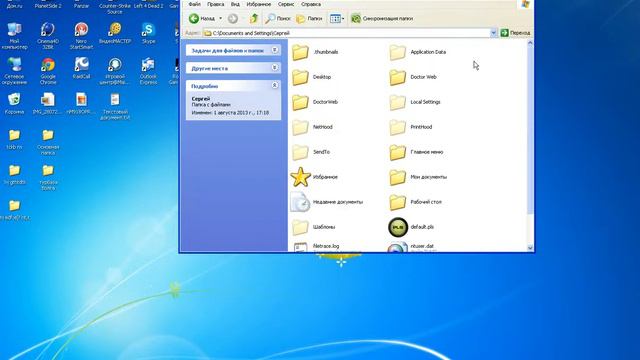Select the Основная папка desktop folder

coord(48,142)
